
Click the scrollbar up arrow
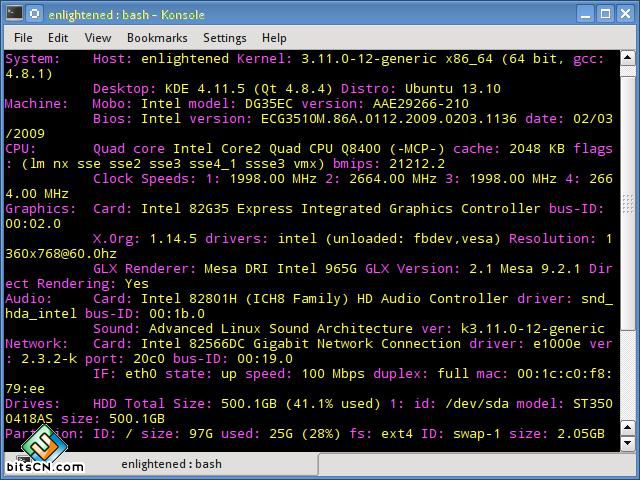tap(628, 58)
